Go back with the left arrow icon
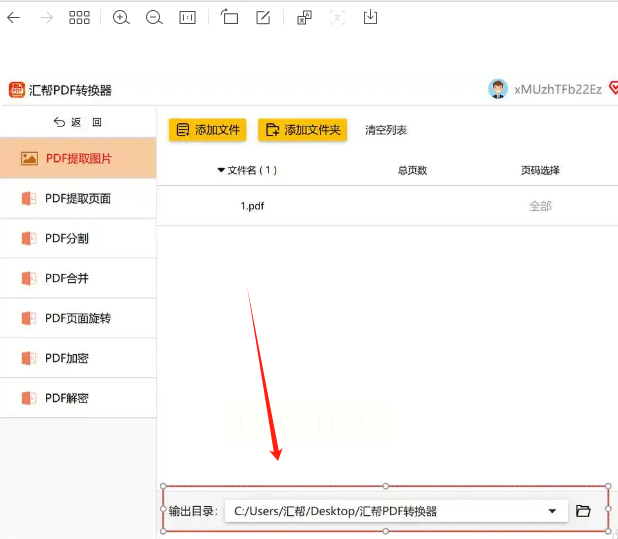The image size is (618, 539). click(13, 18)
